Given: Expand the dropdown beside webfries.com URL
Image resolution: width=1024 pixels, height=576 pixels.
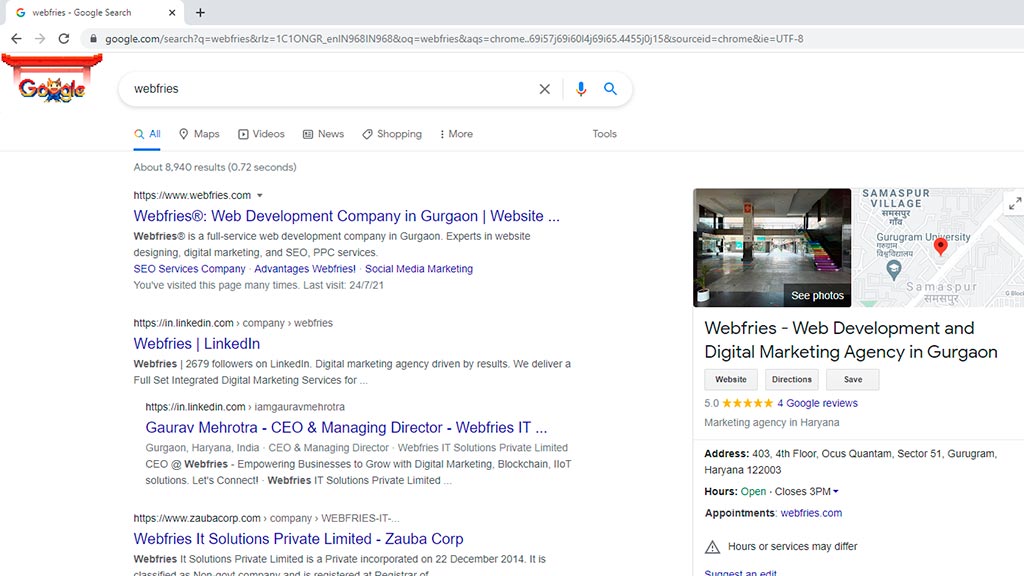Looking at the screenshot, I should pyautogui.click(x=260, y=195).
